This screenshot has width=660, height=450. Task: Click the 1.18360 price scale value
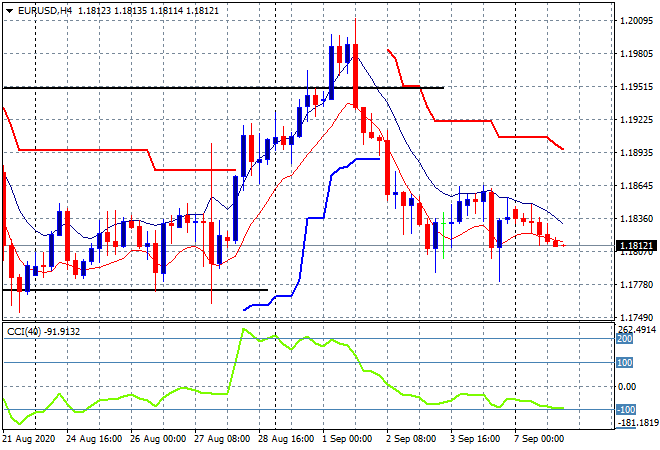tap(636, 218)
